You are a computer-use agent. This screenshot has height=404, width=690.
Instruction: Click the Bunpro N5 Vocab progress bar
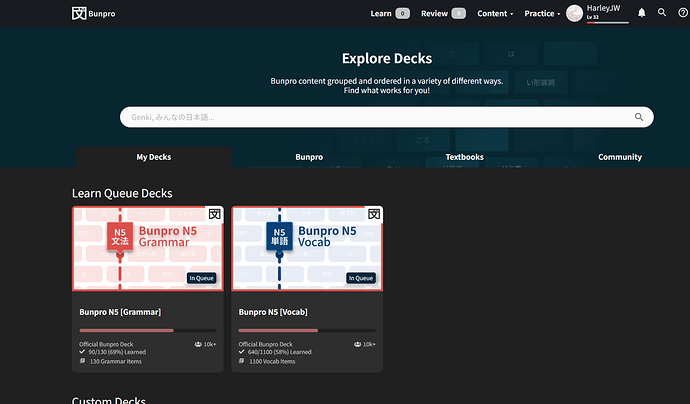point(307,330)
